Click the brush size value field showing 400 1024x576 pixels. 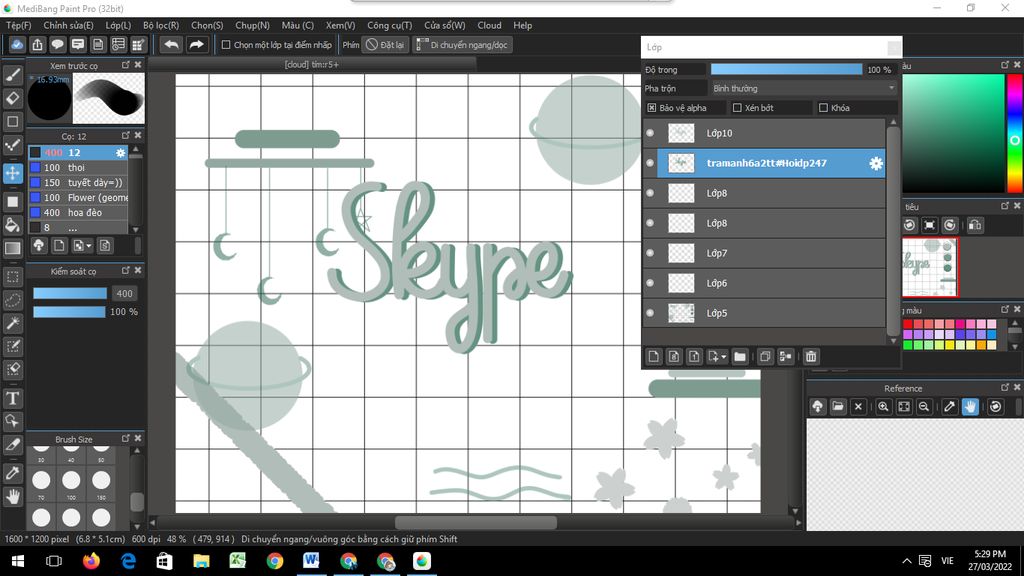click(125, 294)
